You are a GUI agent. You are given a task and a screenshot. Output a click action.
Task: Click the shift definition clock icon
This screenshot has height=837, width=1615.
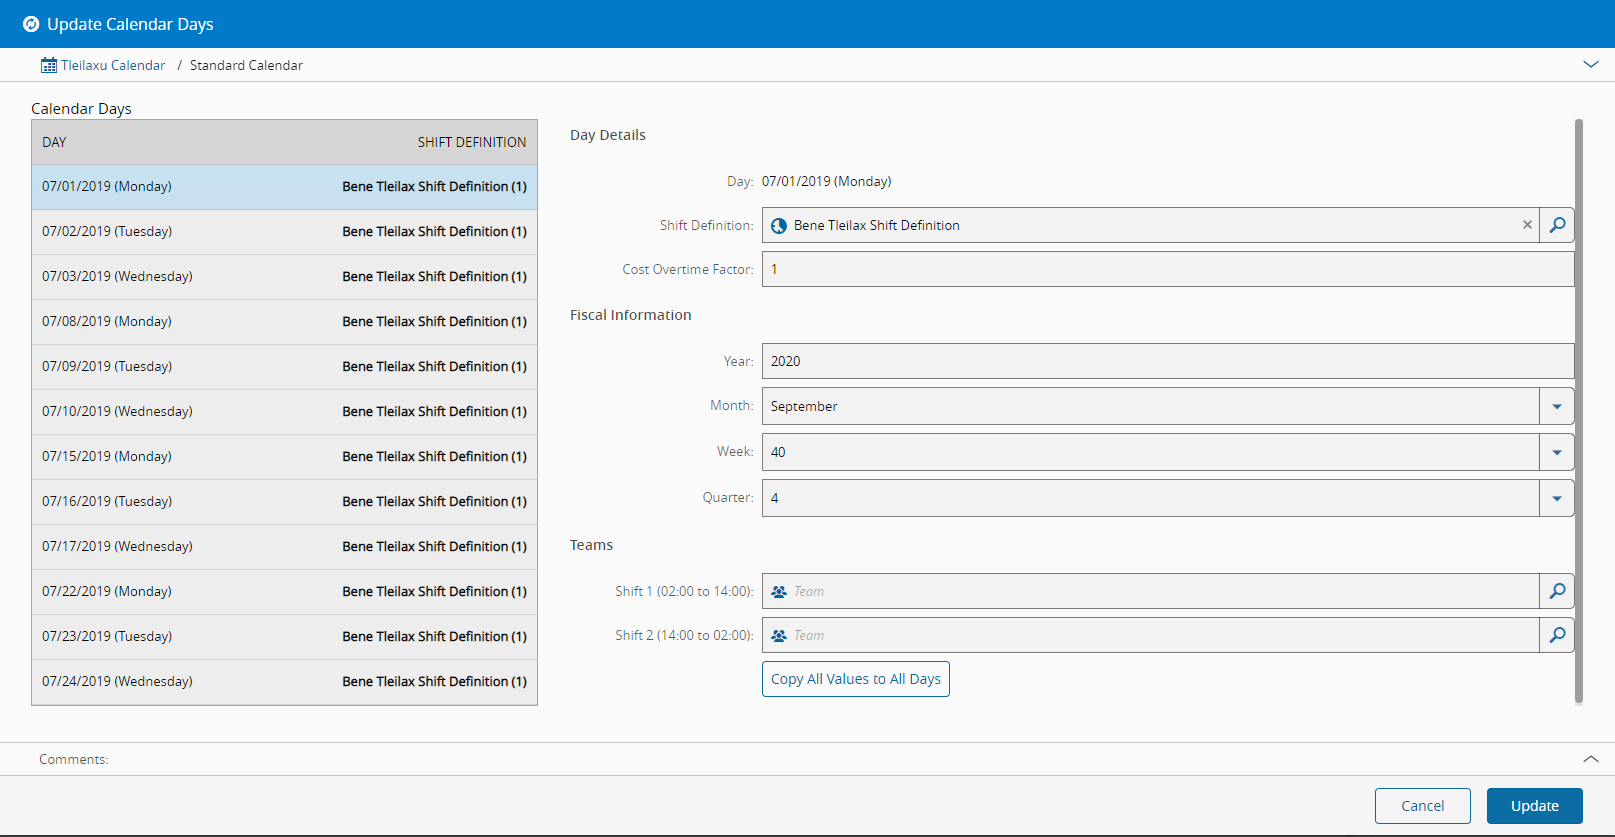779,226
